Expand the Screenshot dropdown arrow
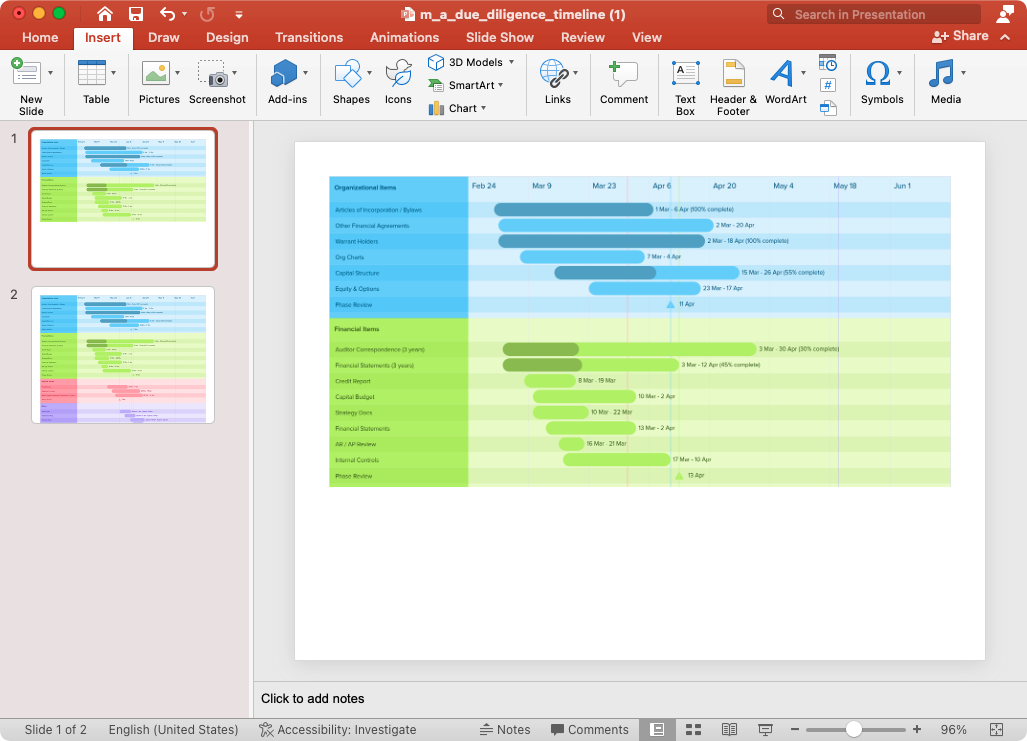 (x=235, y=73)
